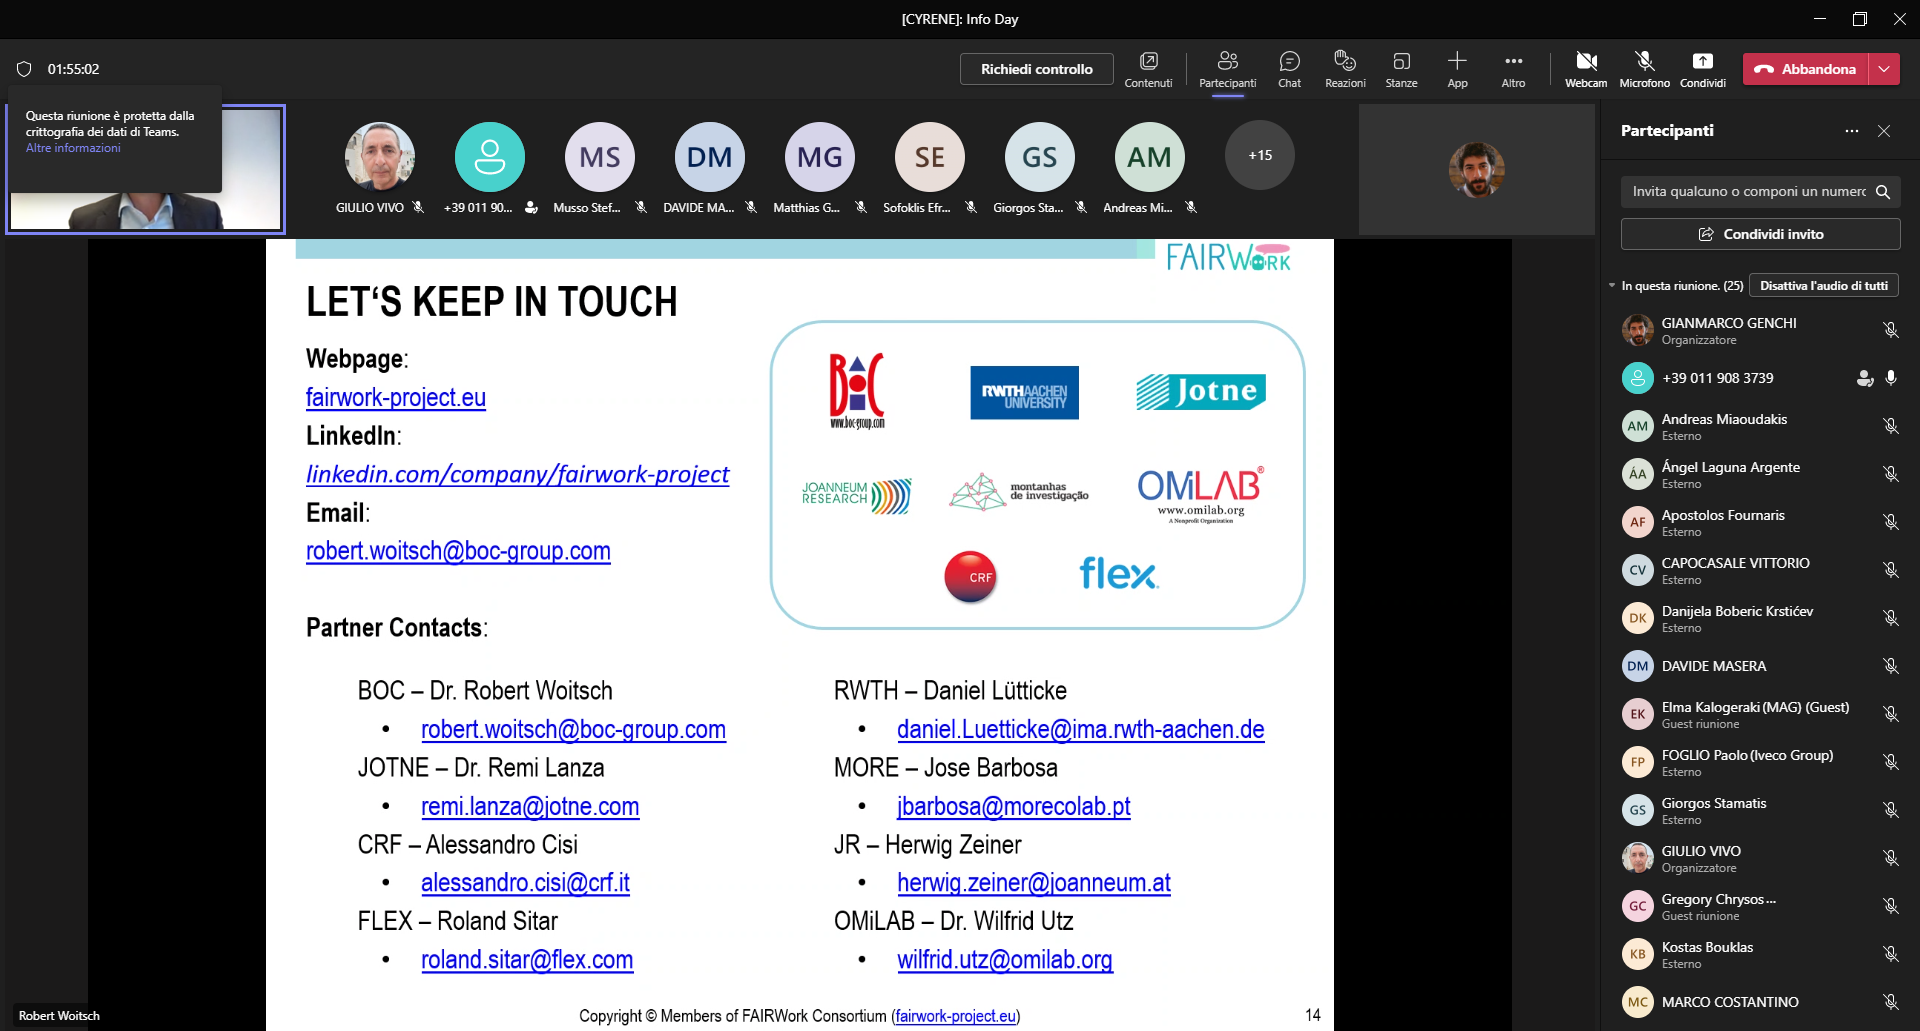
Task: Click remi.lanza@jotne.com email link
Action: click(x=530, y=806)
